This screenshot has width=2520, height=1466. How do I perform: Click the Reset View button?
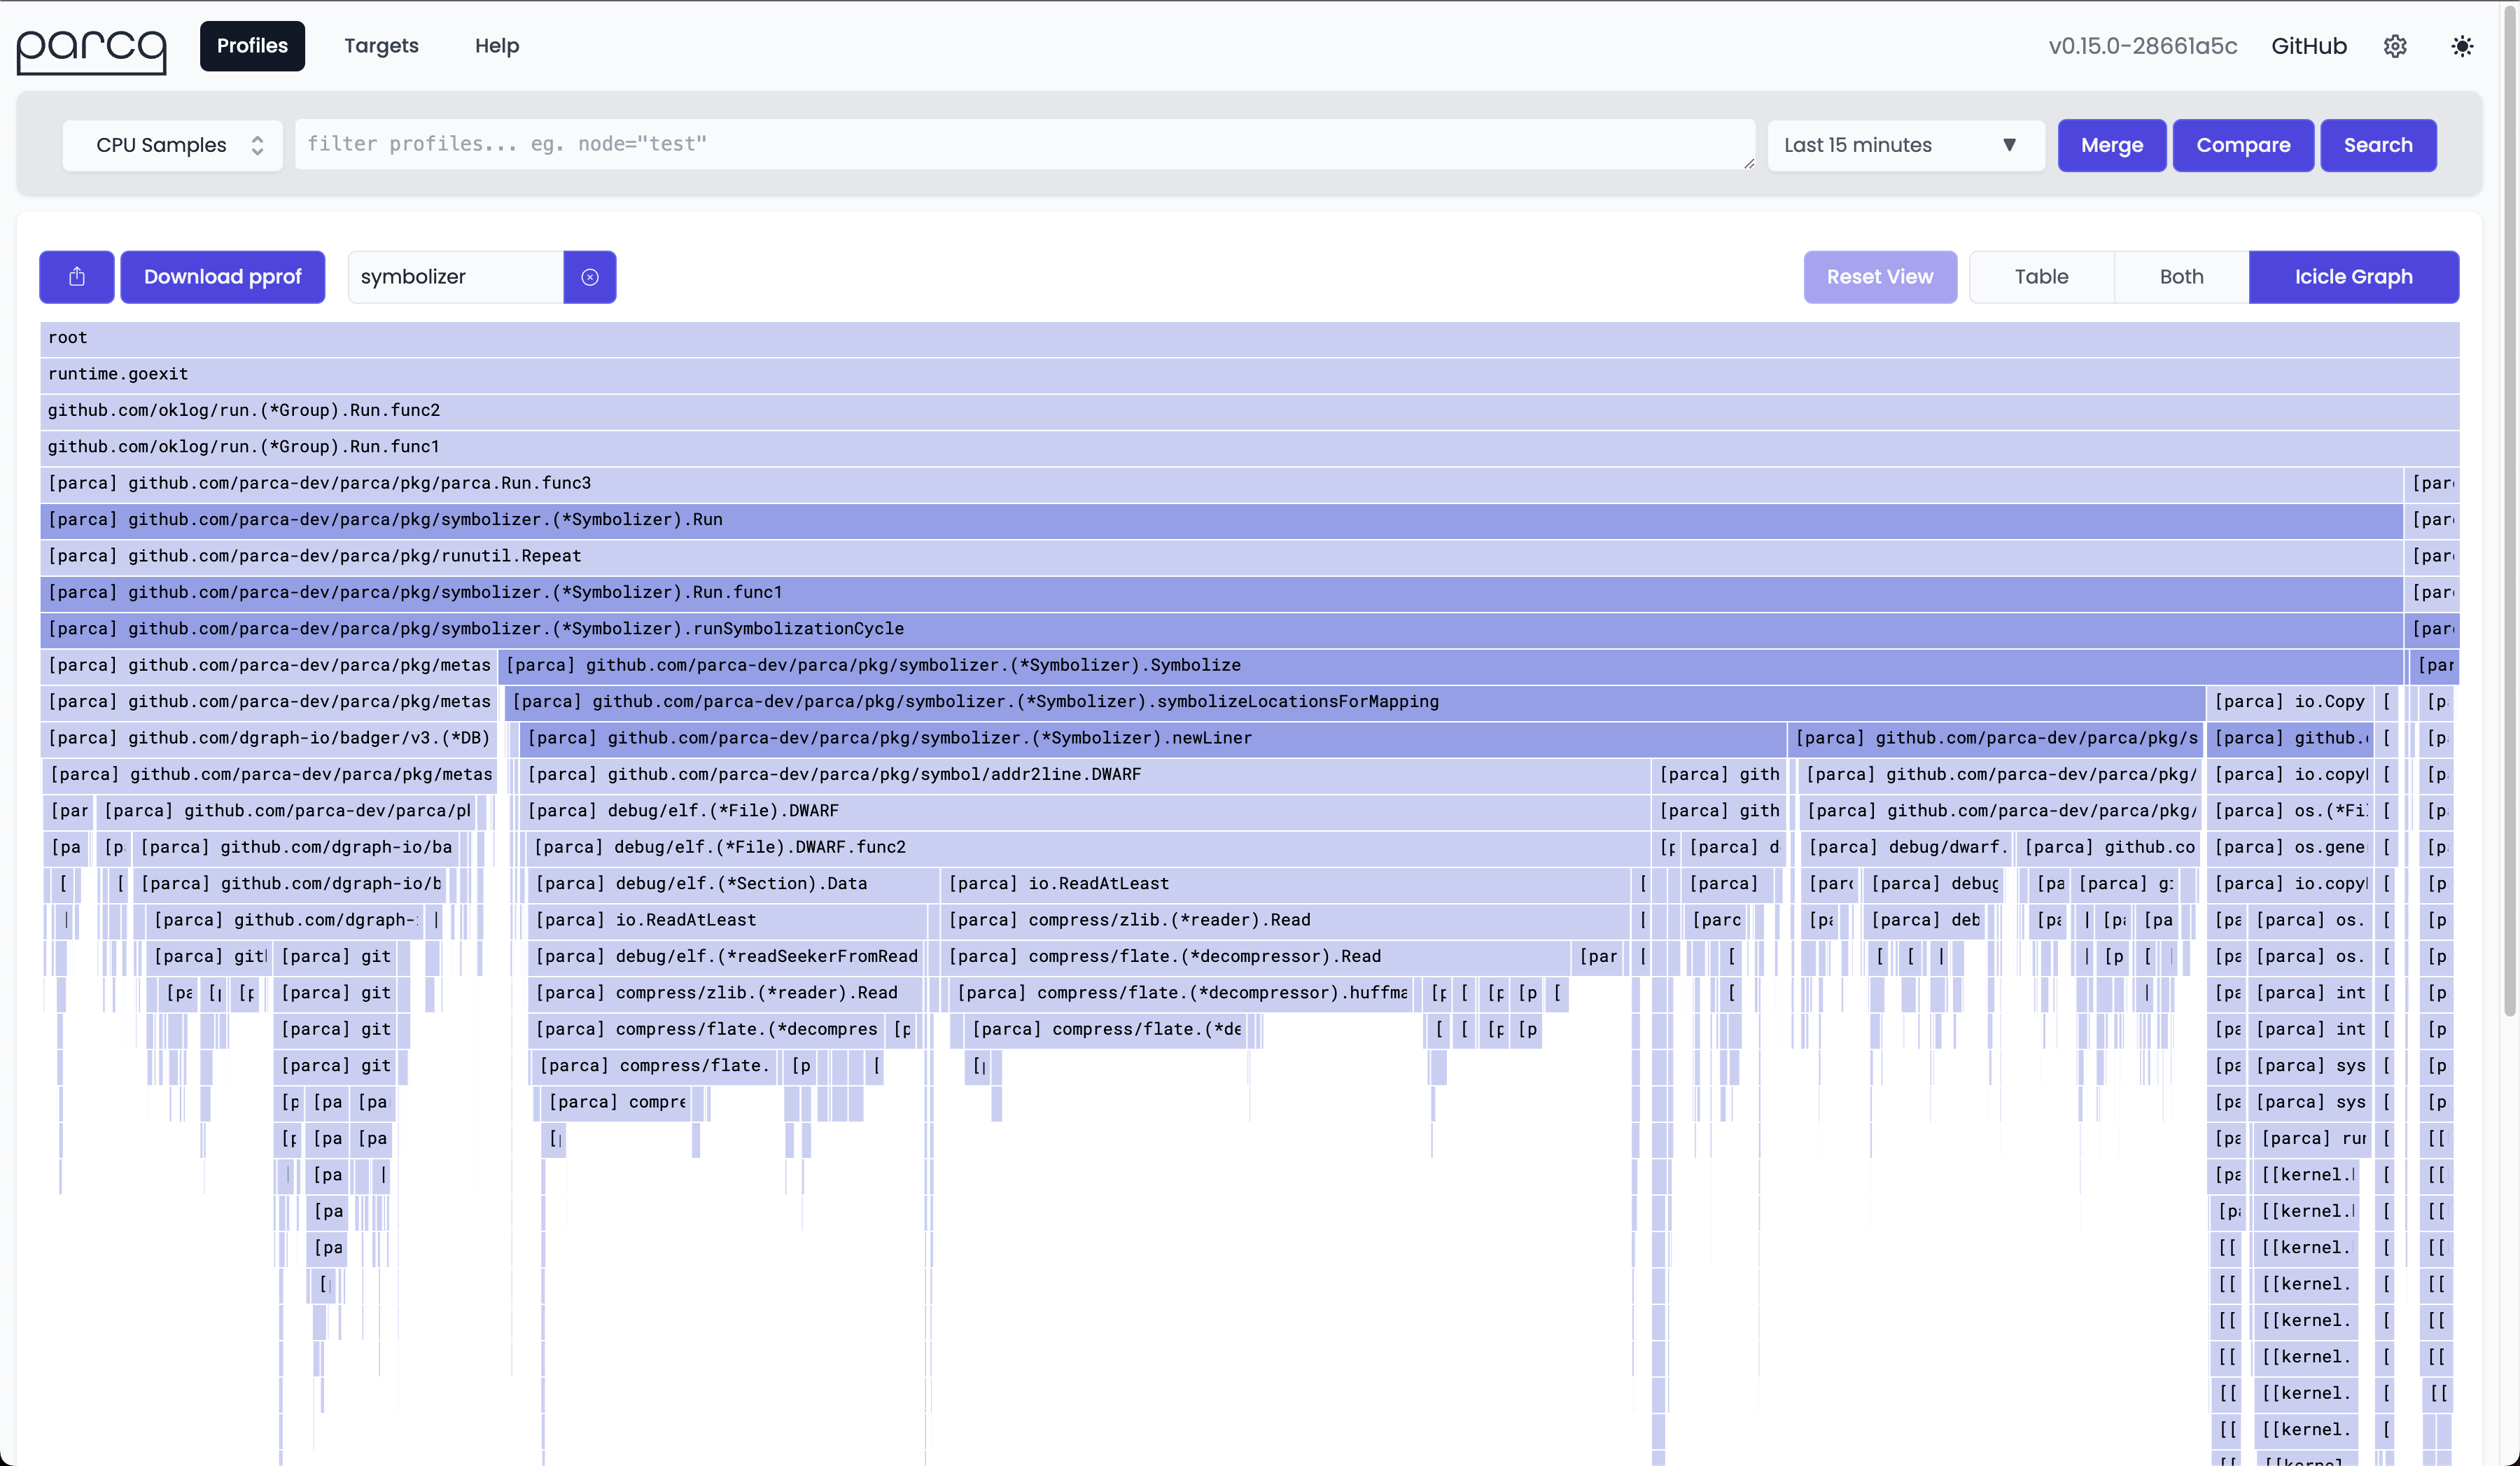[x=1879, y=276]
